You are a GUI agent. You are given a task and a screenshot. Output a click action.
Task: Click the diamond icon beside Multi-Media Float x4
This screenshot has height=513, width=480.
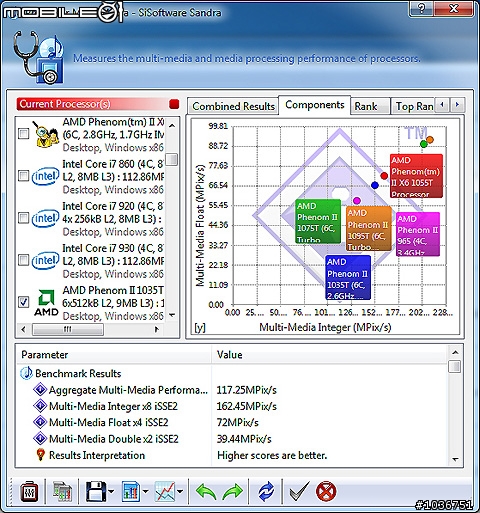[40, 422]
